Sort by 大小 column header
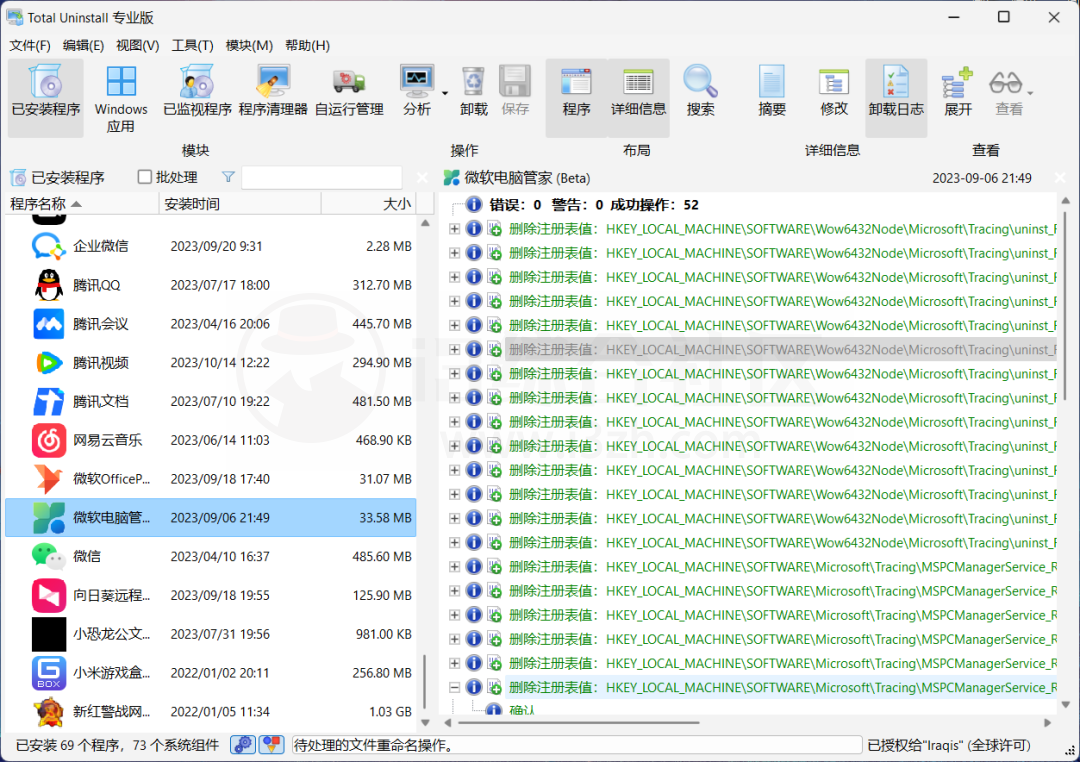 pyautogui.click(x=368, y=204)
